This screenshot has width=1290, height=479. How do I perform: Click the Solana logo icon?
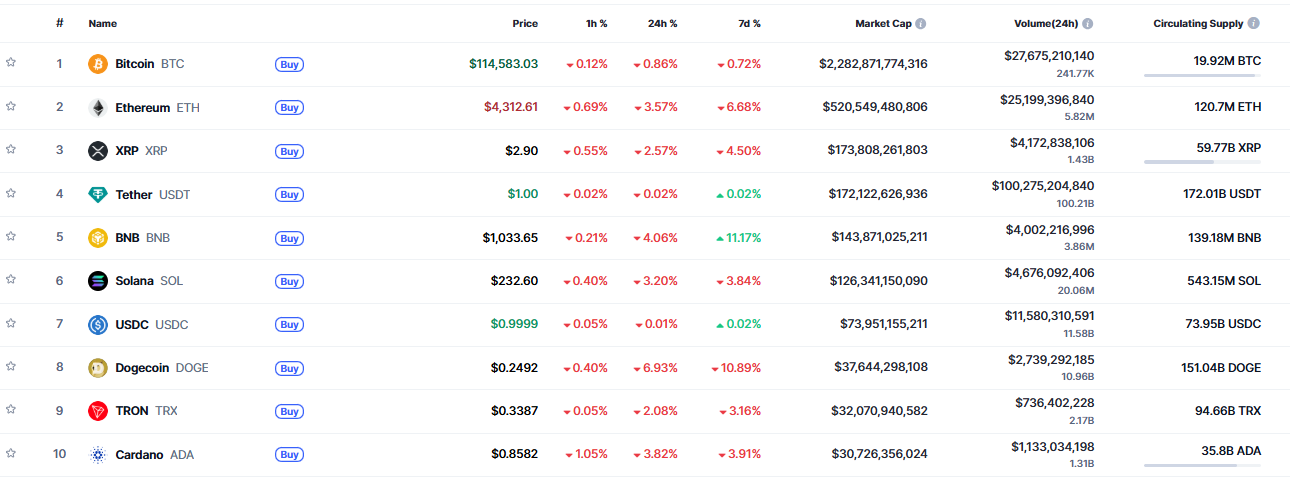click(x=98, y=281)
